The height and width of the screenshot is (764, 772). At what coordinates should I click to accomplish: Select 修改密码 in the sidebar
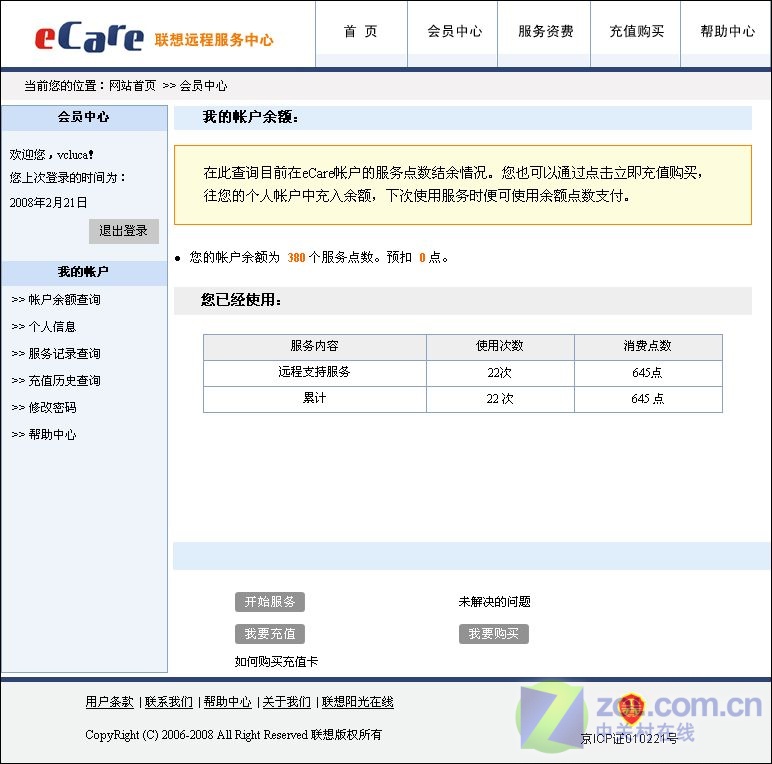52,408
